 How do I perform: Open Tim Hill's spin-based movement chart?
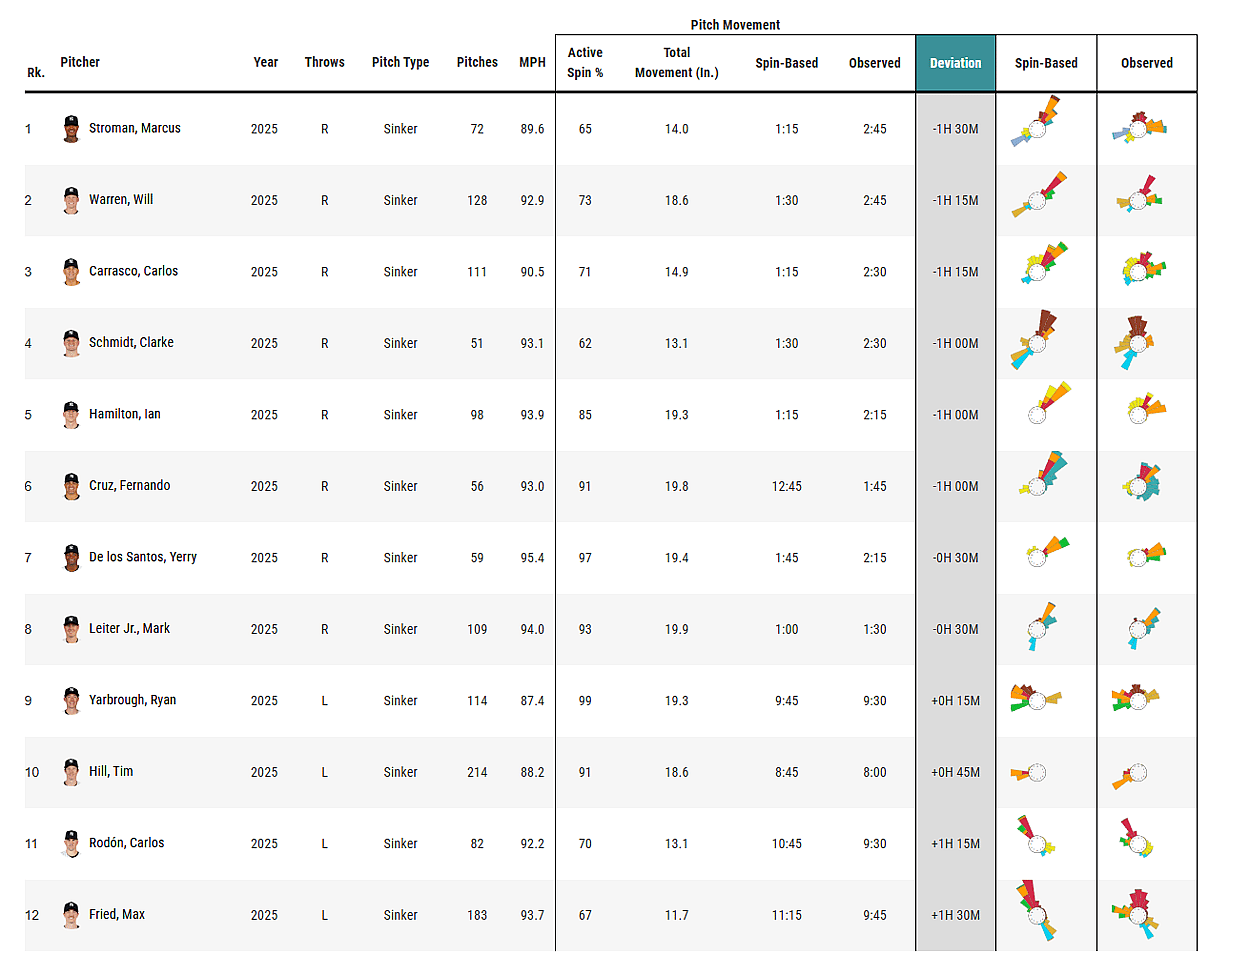pyautogui.click(x=1032, y=773)
